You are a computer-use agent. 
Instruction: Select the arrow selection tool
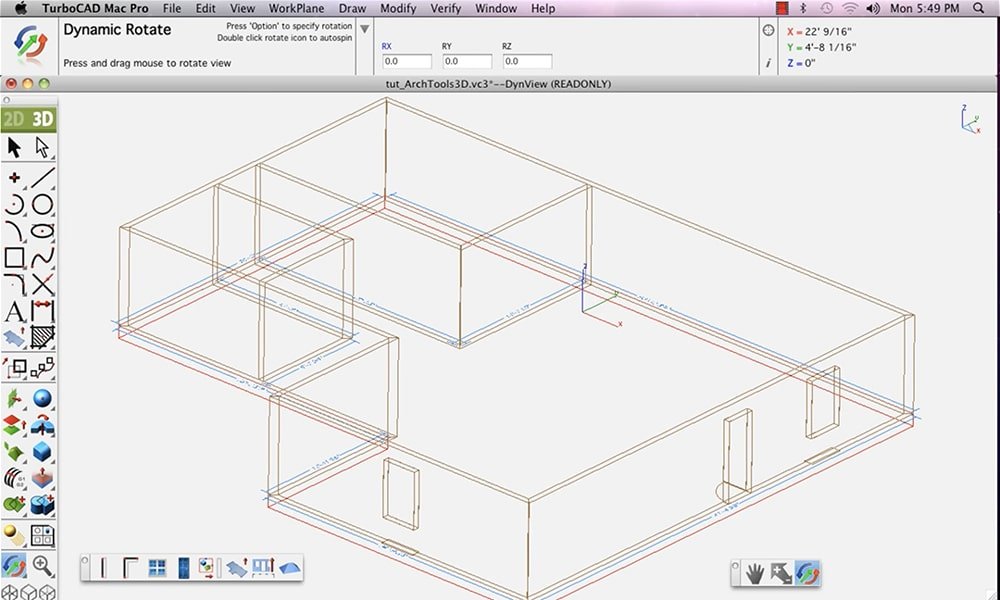tap(14, 148)
